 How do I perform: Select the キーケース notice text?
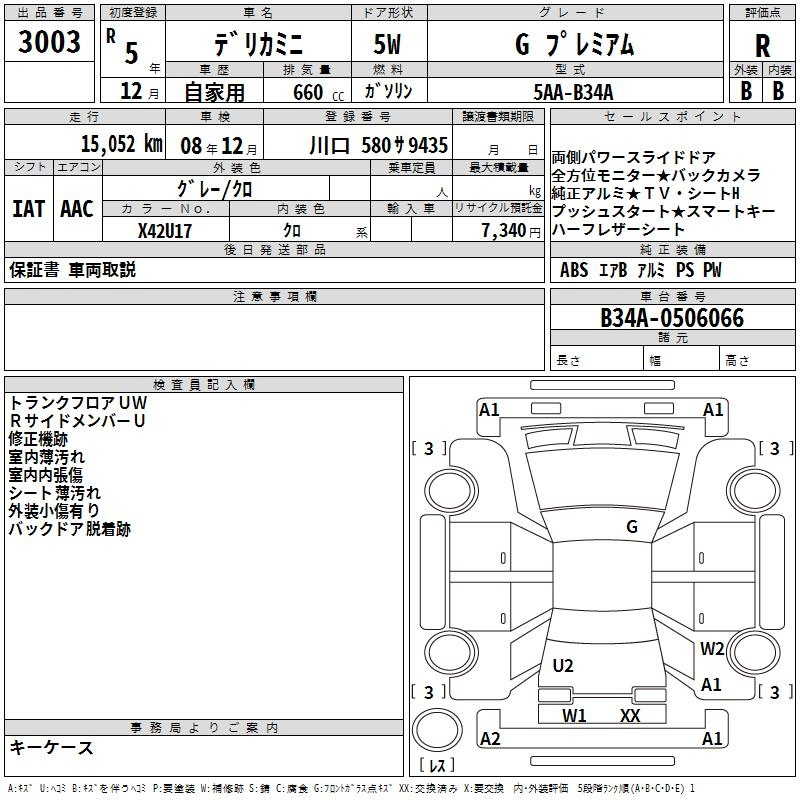coord(51,747)
